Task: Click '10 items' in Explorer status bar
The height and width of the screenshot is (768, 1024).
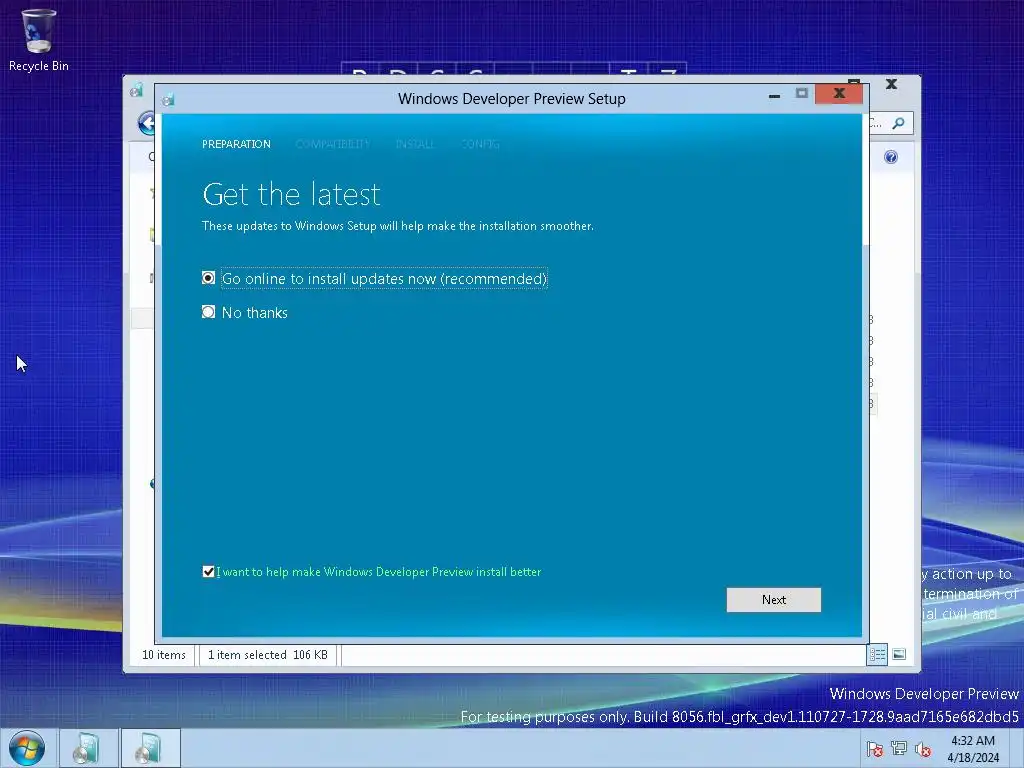Action: [164, 654]
